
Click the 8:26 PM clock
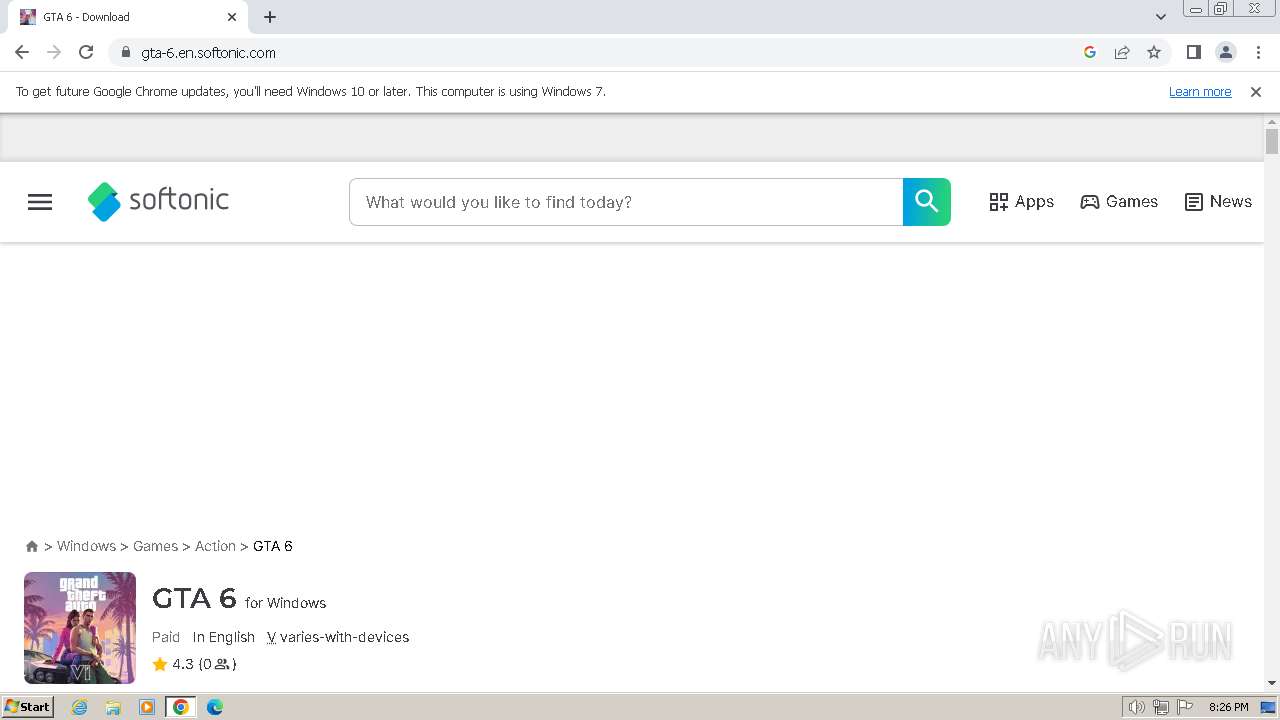coord(1228,707)
